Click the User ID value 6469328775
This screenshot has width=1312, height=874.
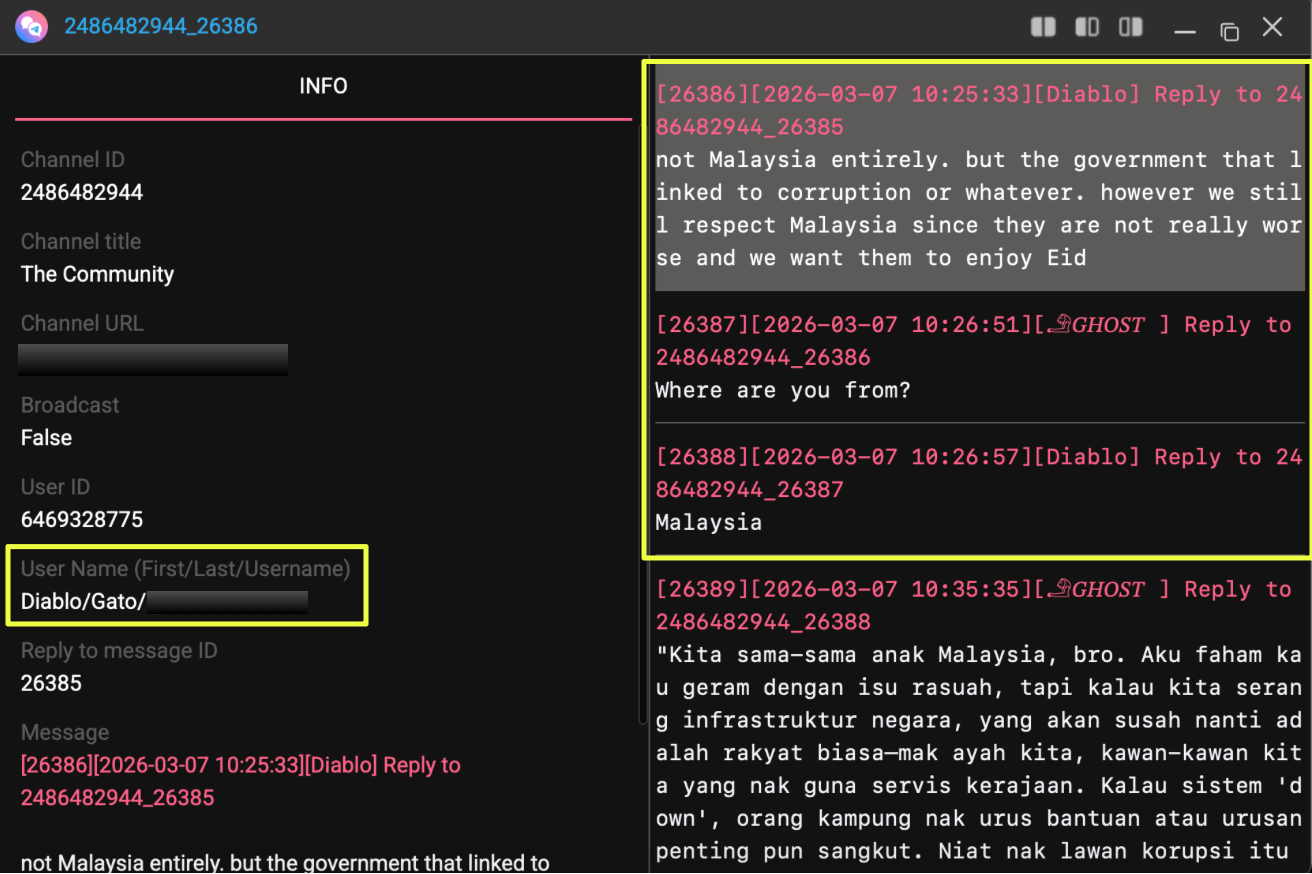pos(82,520)
